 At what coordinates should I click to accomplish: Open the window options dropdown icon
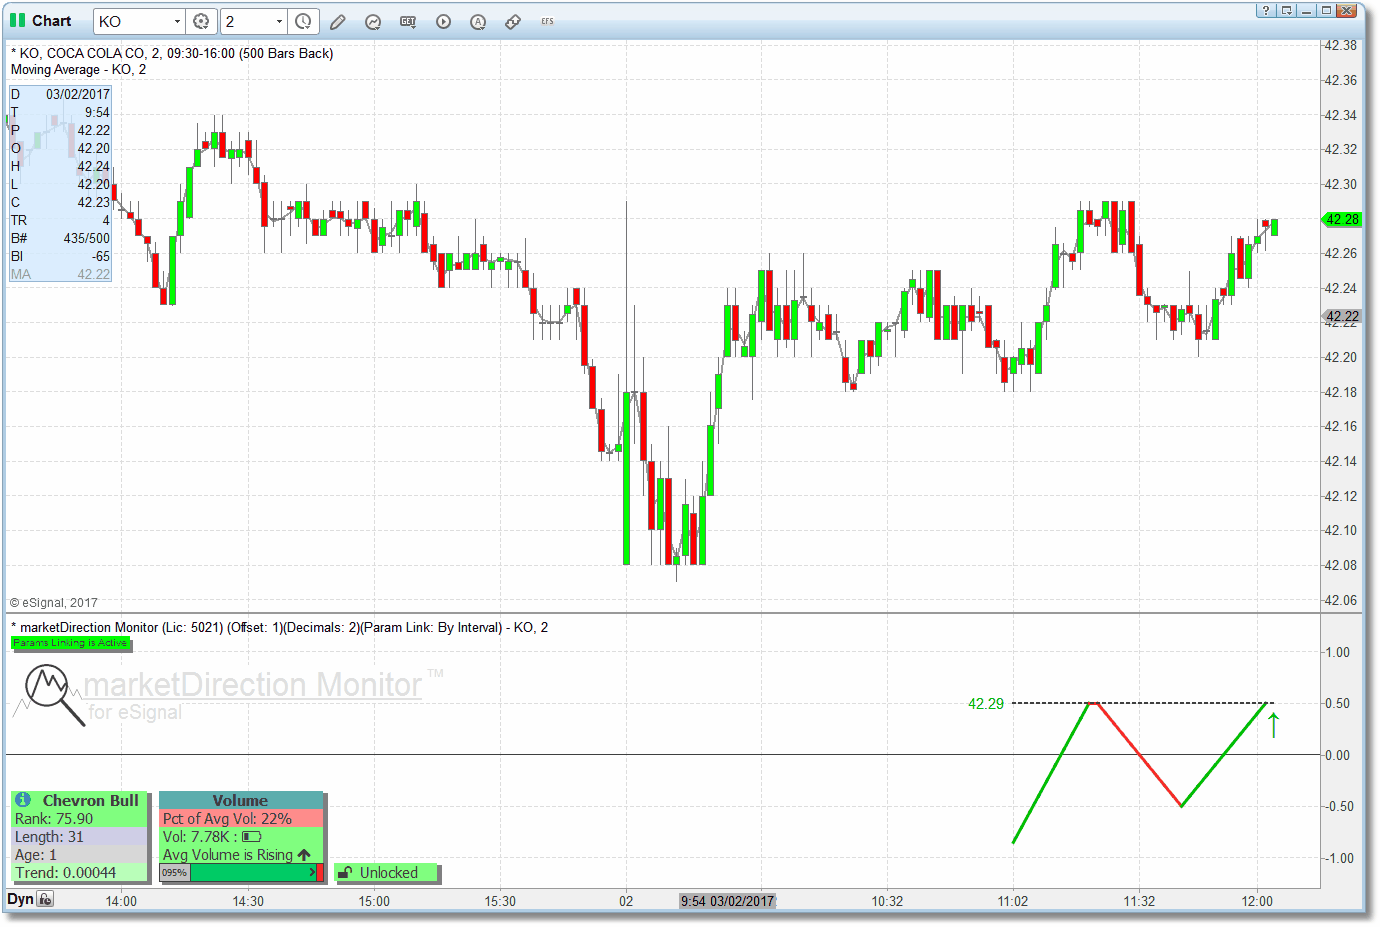point(1286,10)
